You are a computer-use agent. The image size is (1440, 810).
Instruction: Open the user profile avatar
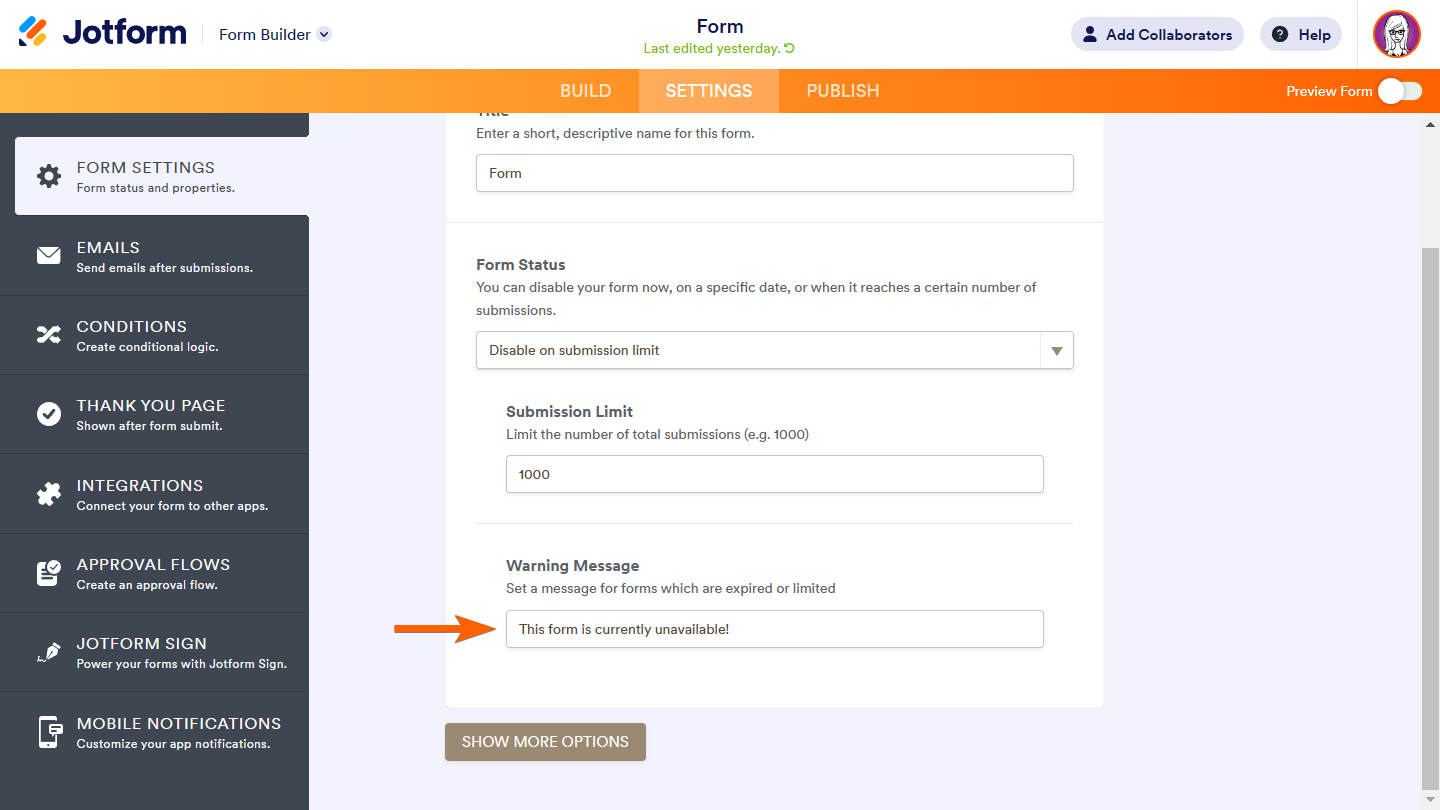coord(1396,35)
